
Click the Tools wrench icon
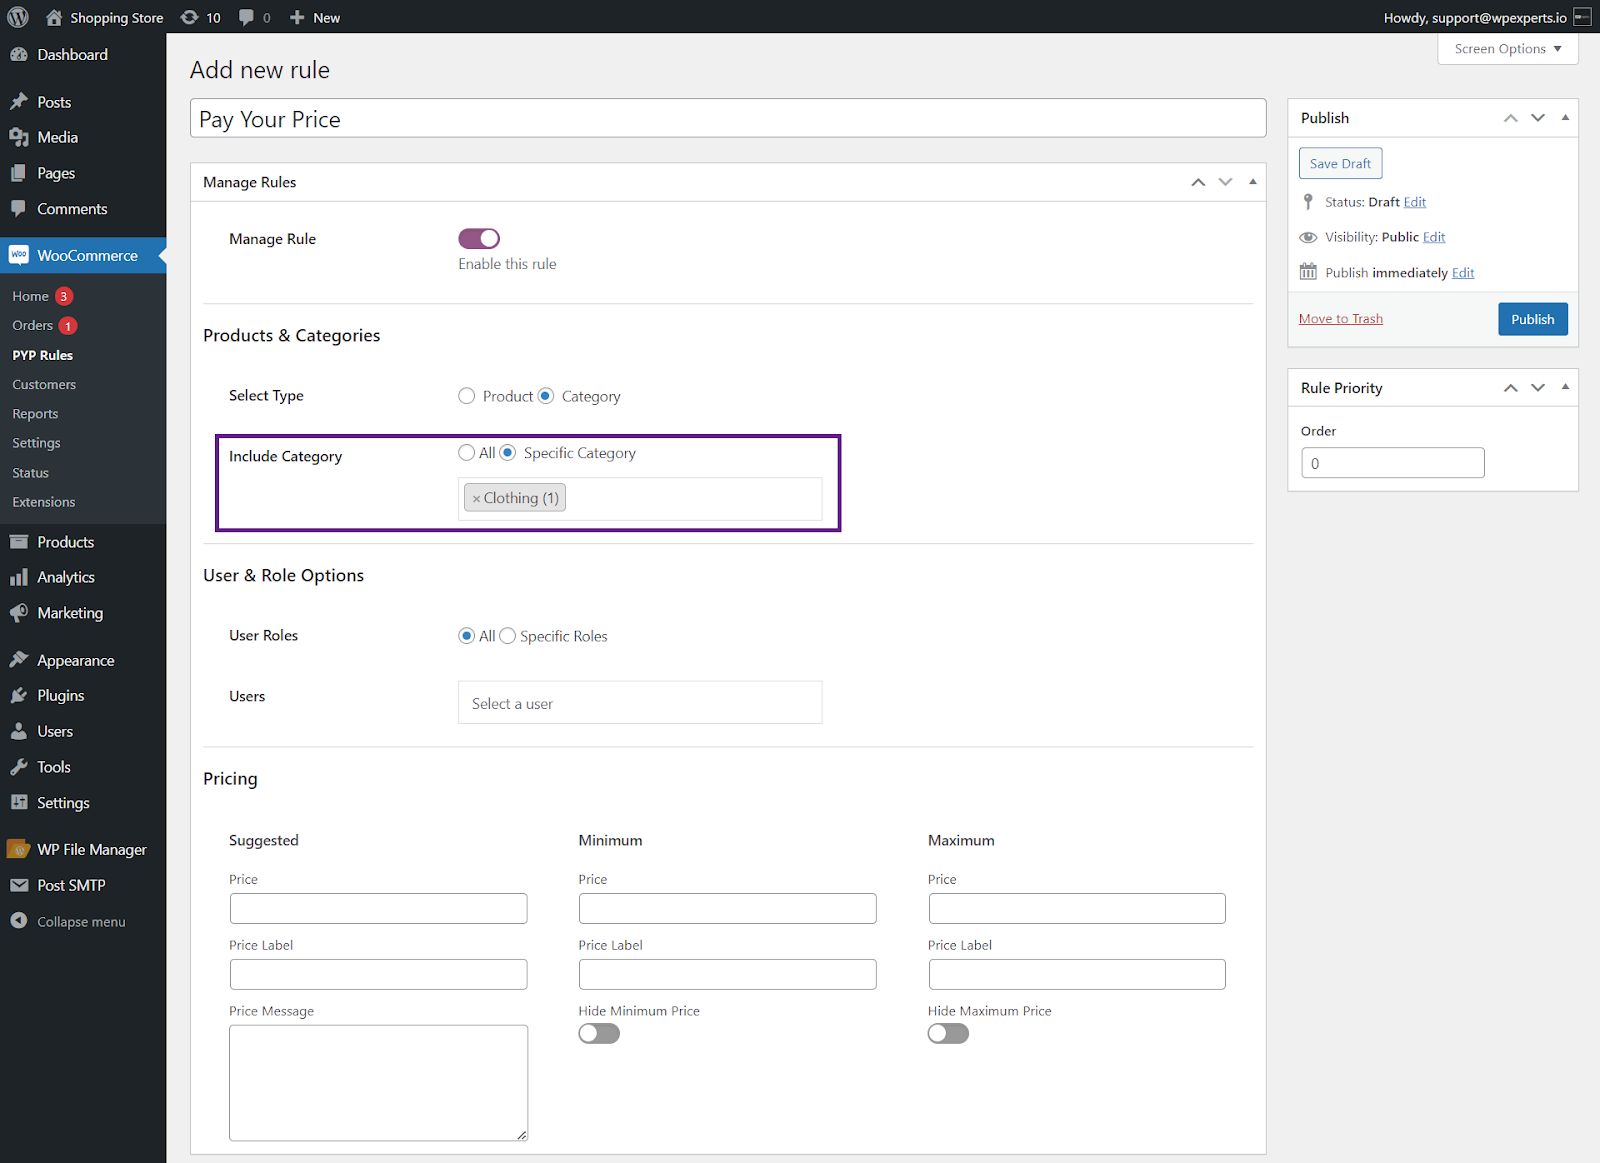click(19, 767)
